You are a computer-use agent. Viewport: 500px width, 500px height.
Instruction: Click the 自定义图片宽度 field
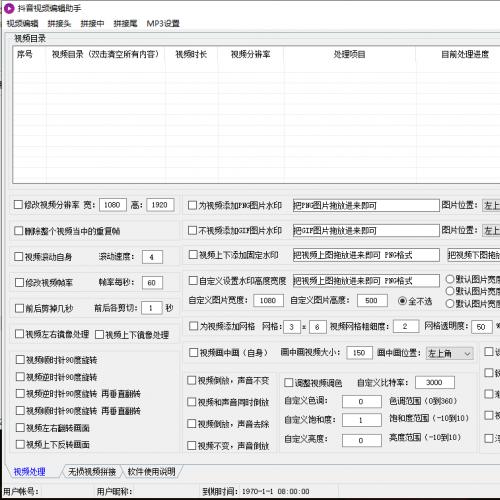pyautogui.click(x=268, y=300)
